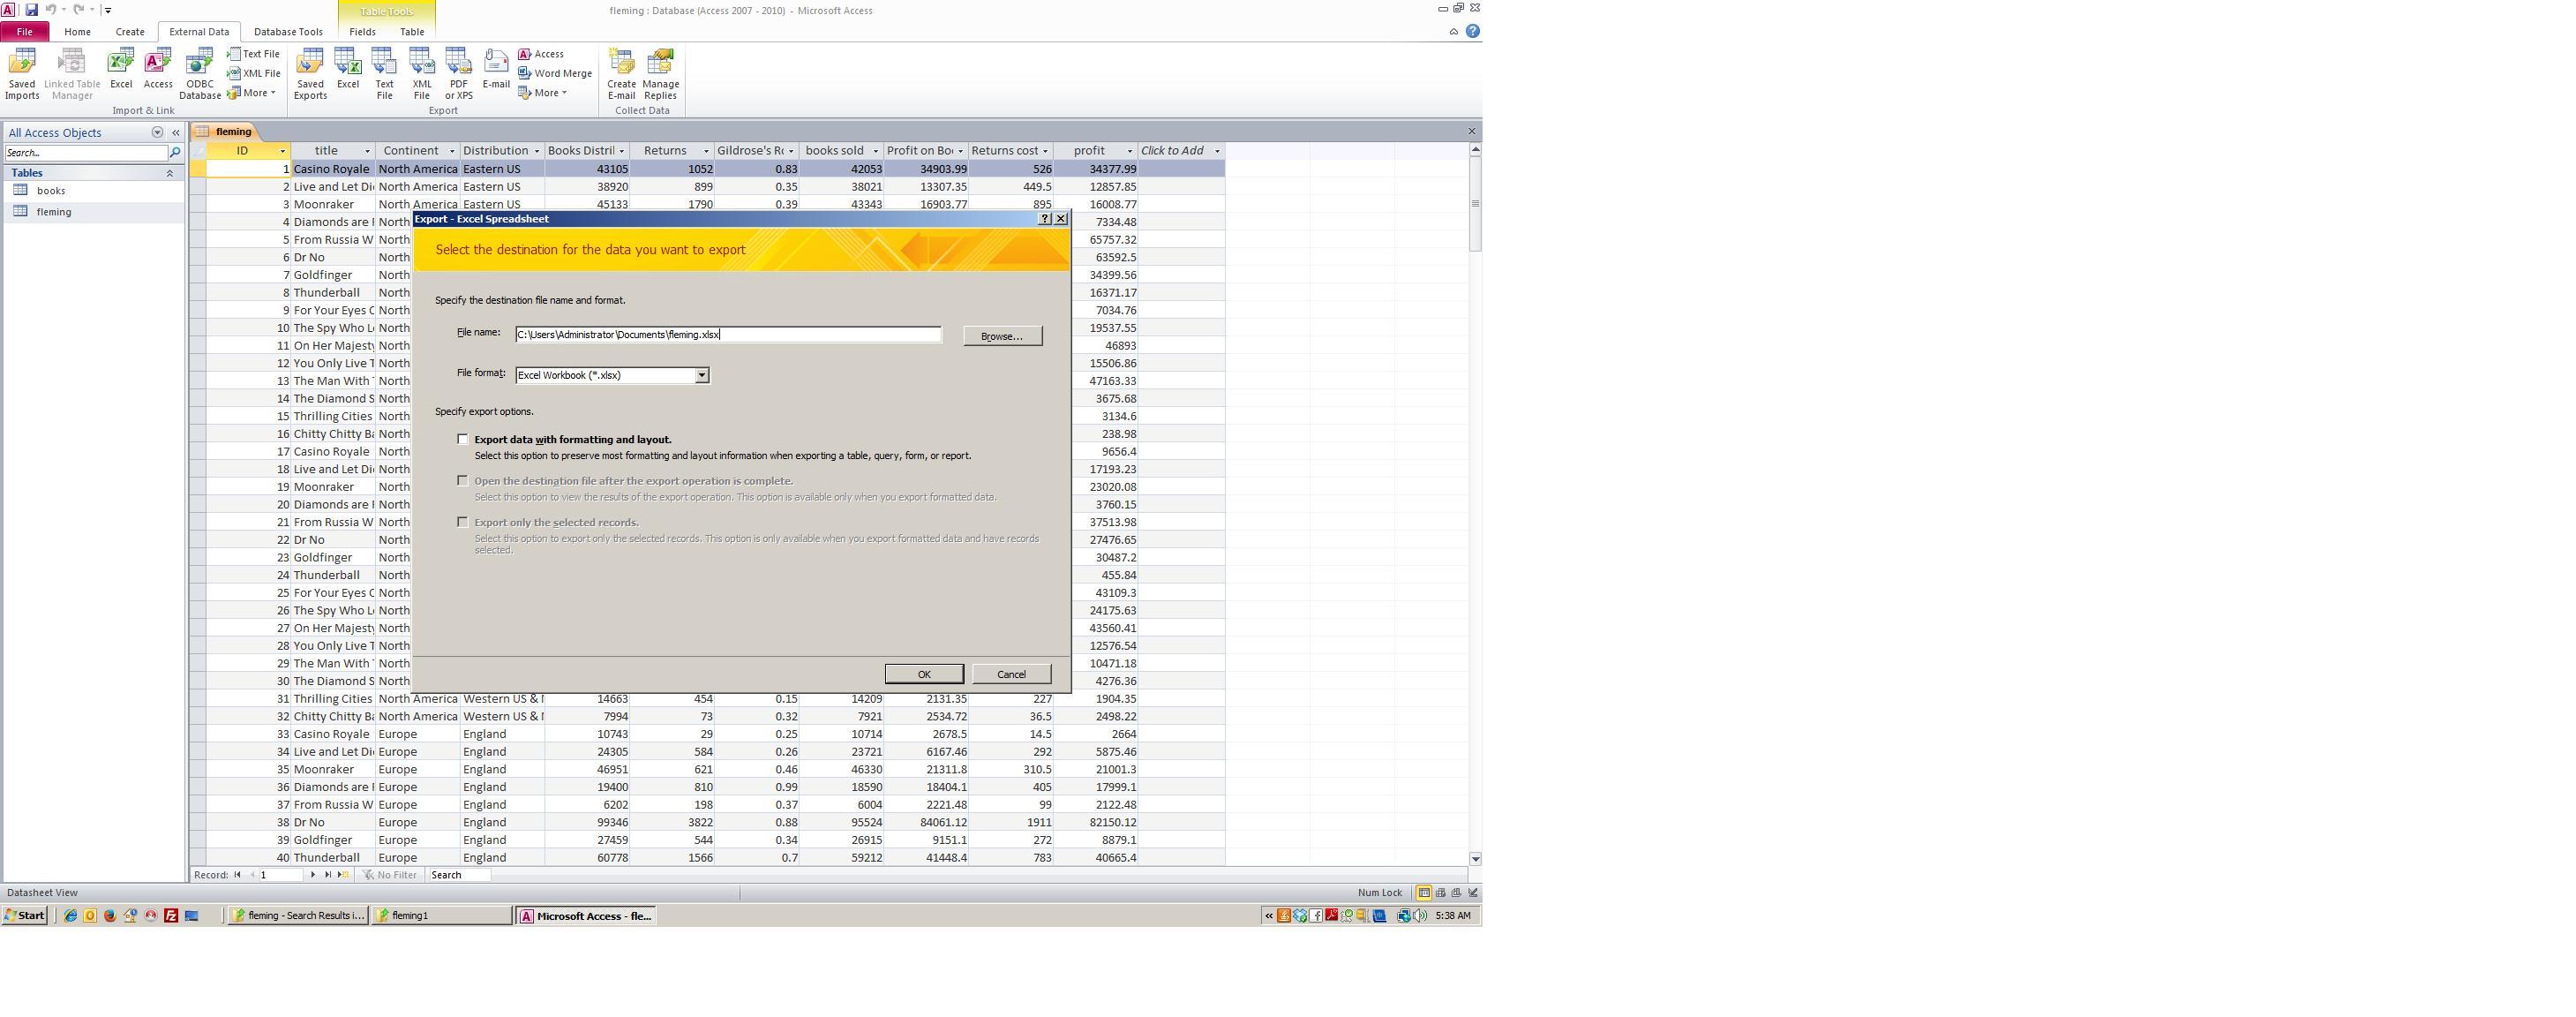
Task: Click the datasheet vertical scrollbar down arrow
Action: 1475,859
